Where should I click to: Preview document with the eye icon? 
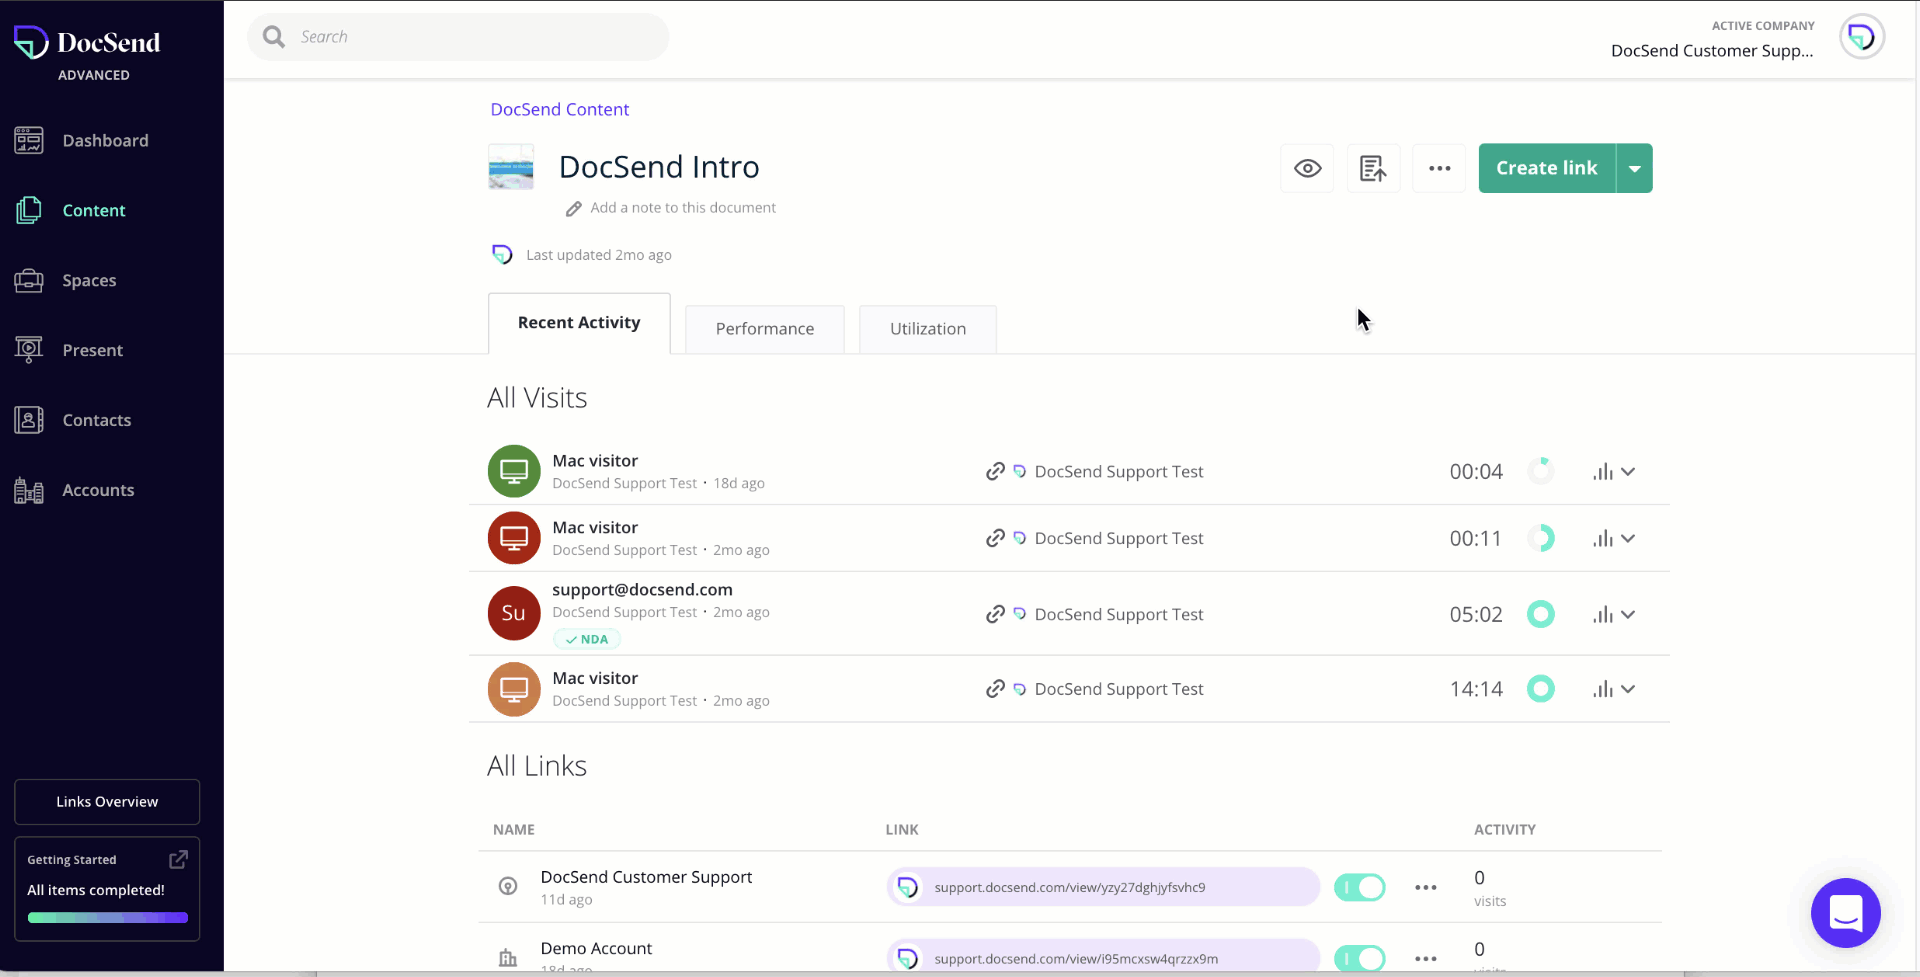[x=1307, y=168]
